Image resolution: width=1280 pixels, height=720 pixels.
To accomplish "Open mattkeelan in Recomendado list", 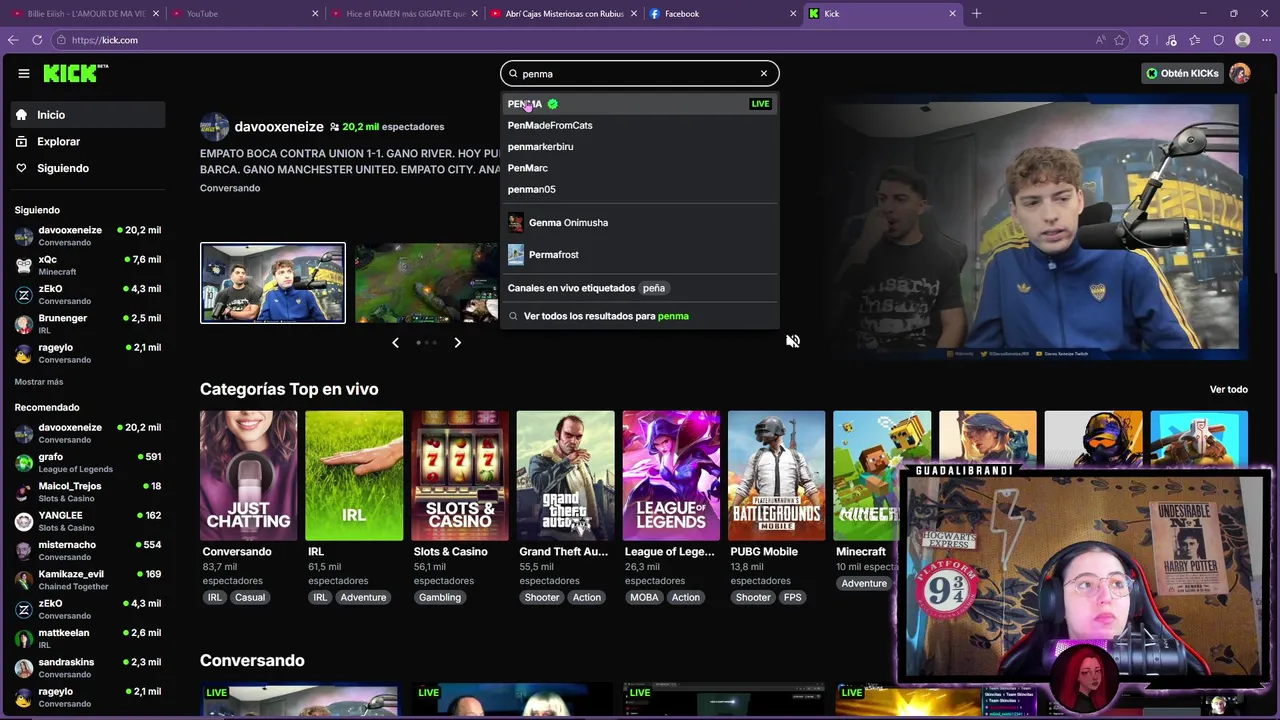I will coord(88,639).
